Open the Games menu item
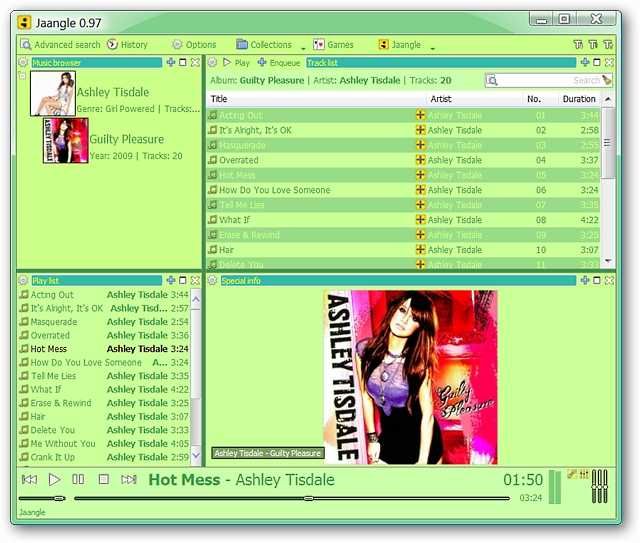Screen dimensions: 640x543 click(x=333, y=45)
